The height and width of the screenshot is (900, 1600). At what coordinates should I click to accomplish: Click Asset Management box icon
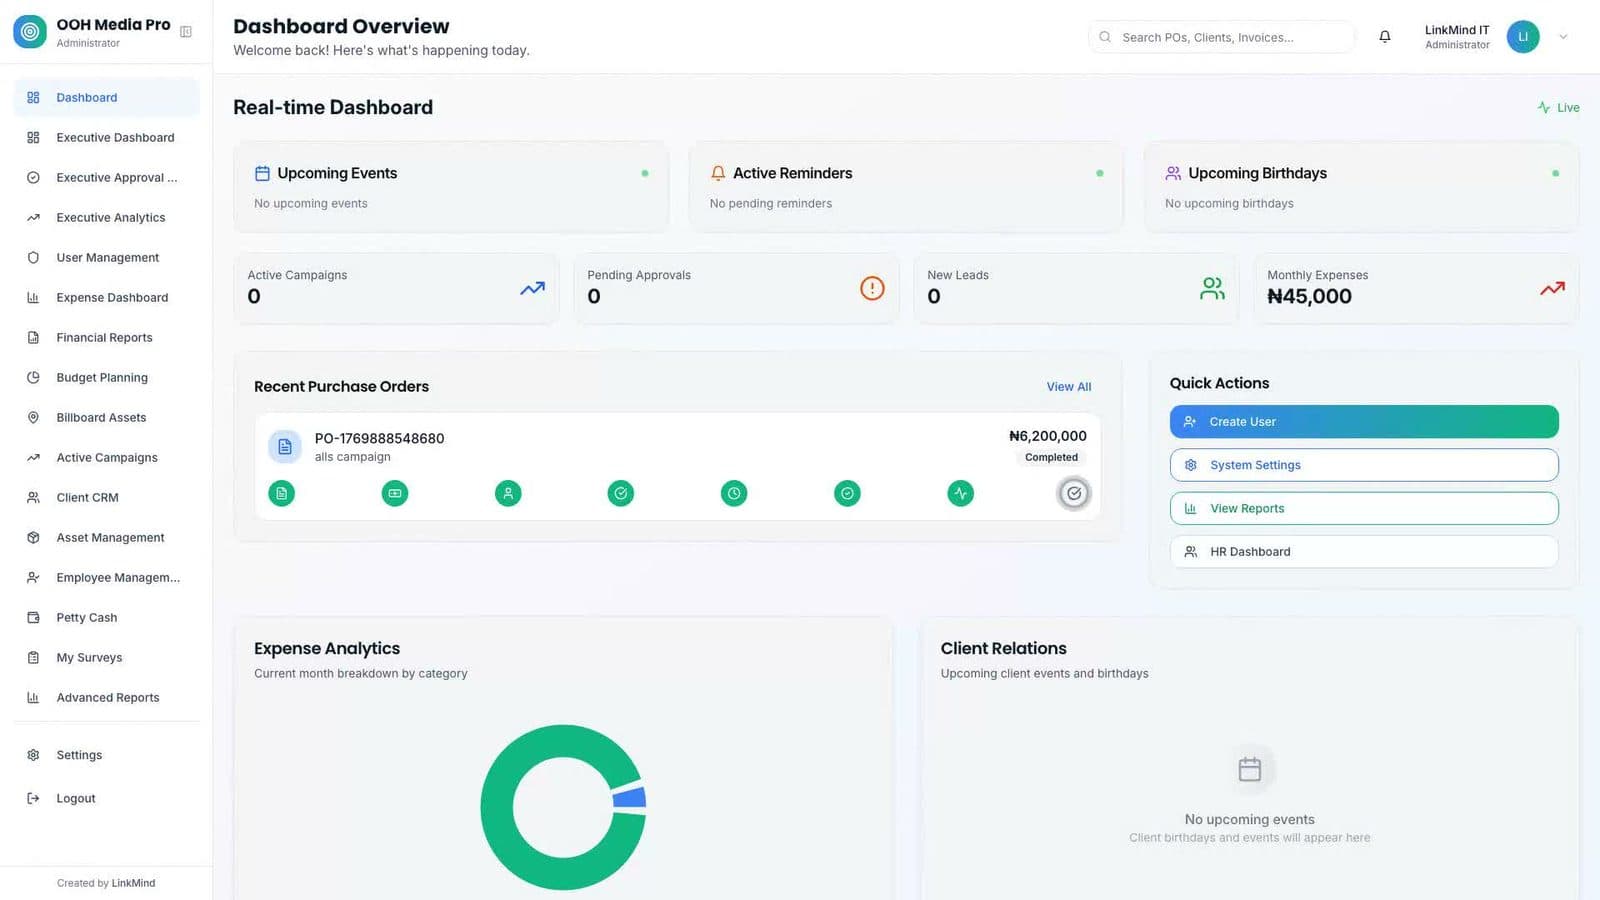pyautogui.click(x=33, y=537)
